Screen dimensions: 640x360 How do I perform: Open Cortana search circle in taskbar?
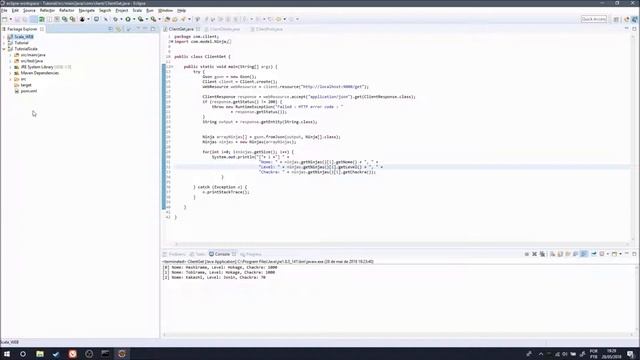(23, 354)
